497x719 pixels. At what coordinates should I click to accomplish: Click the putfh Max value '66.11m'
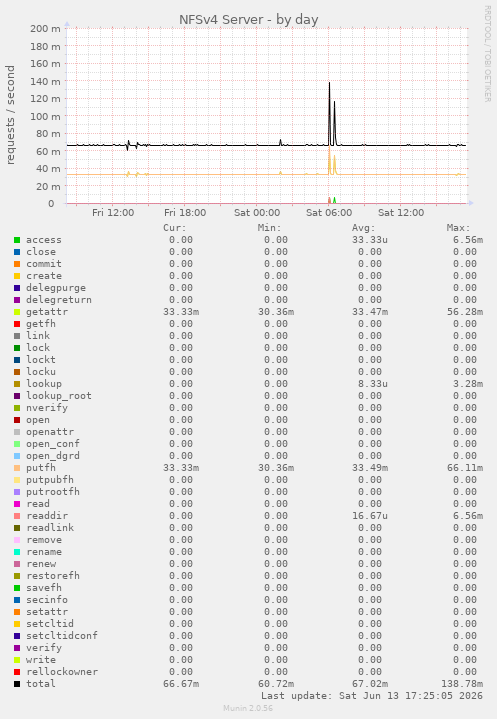tap(465, 468)
